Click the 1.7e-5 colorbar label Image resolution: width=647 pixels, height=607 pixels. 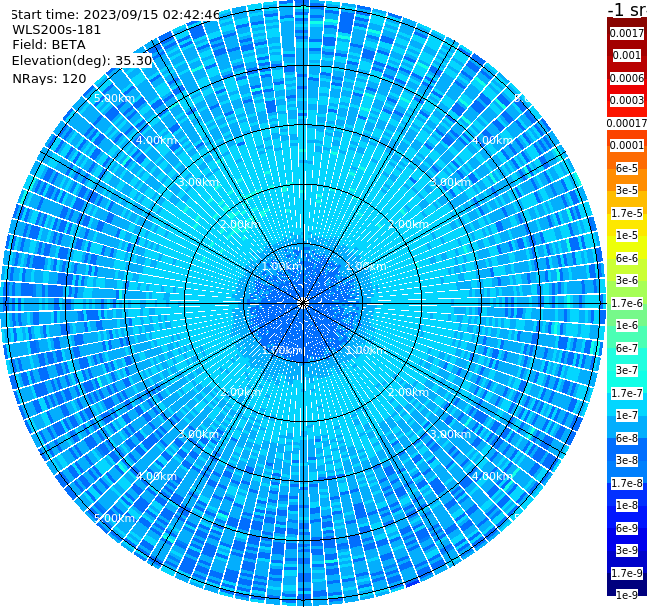627,213
